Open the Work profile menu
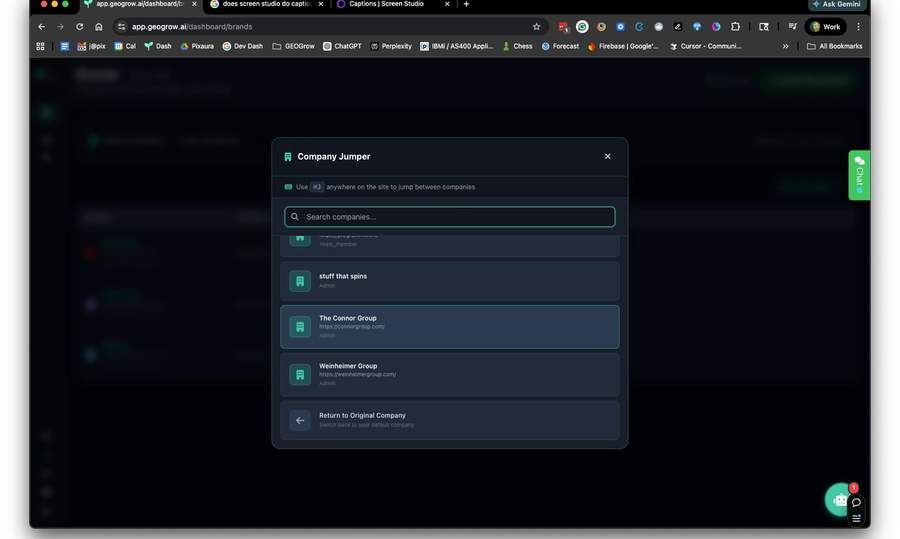The image size is (900, 539). click(x=825, y=27)
